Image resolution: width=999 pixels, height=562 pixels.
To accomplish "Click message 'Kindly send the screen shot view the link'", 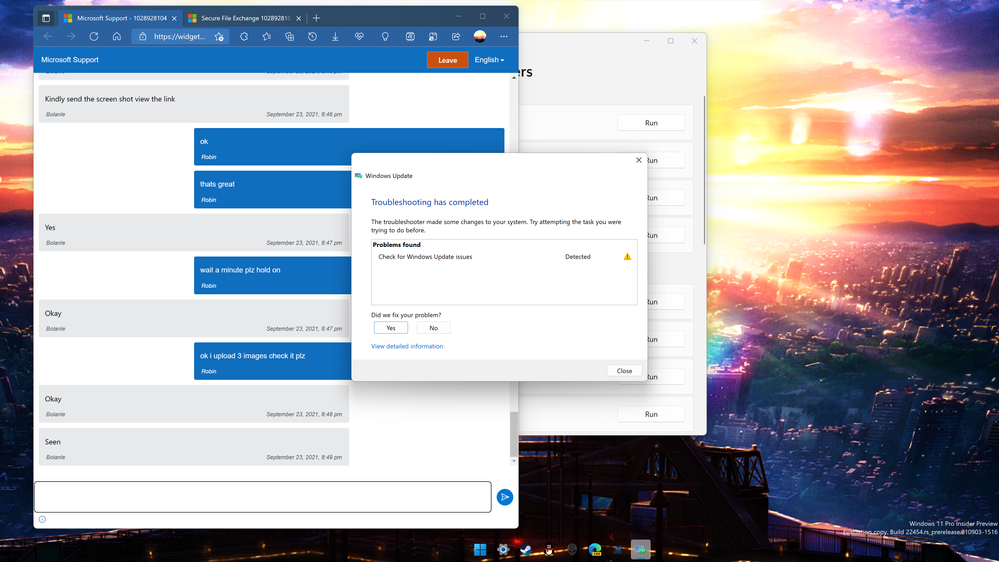I will coord(194,103).
